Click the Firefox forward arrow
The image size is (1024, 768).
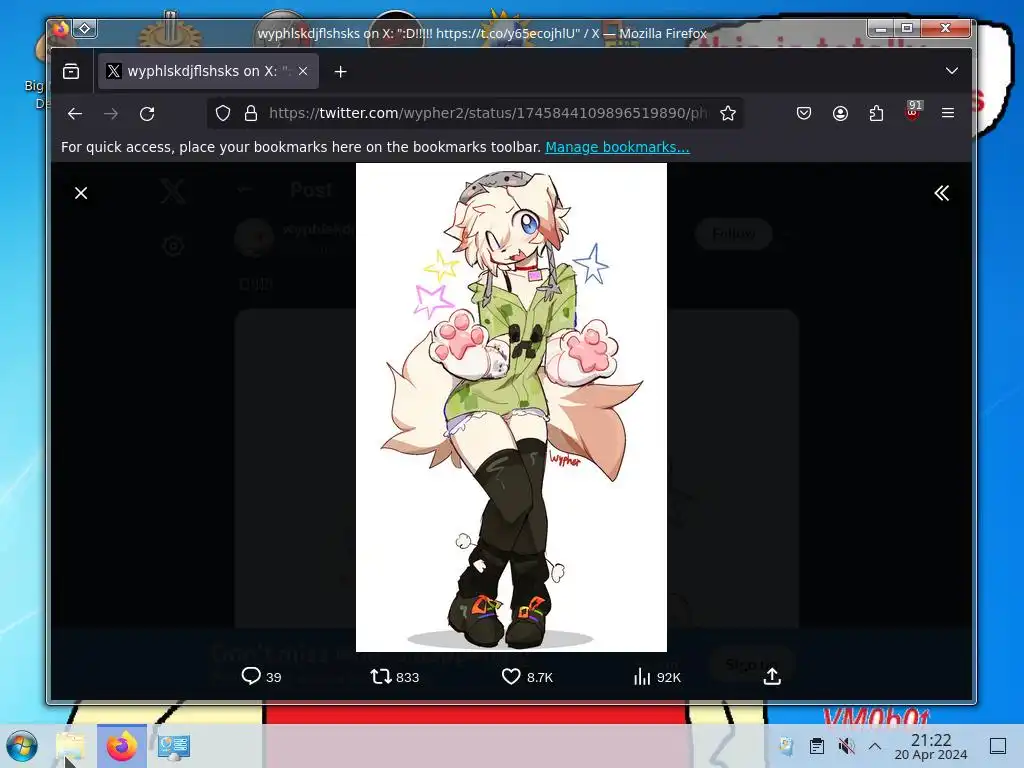coord(111,114)
